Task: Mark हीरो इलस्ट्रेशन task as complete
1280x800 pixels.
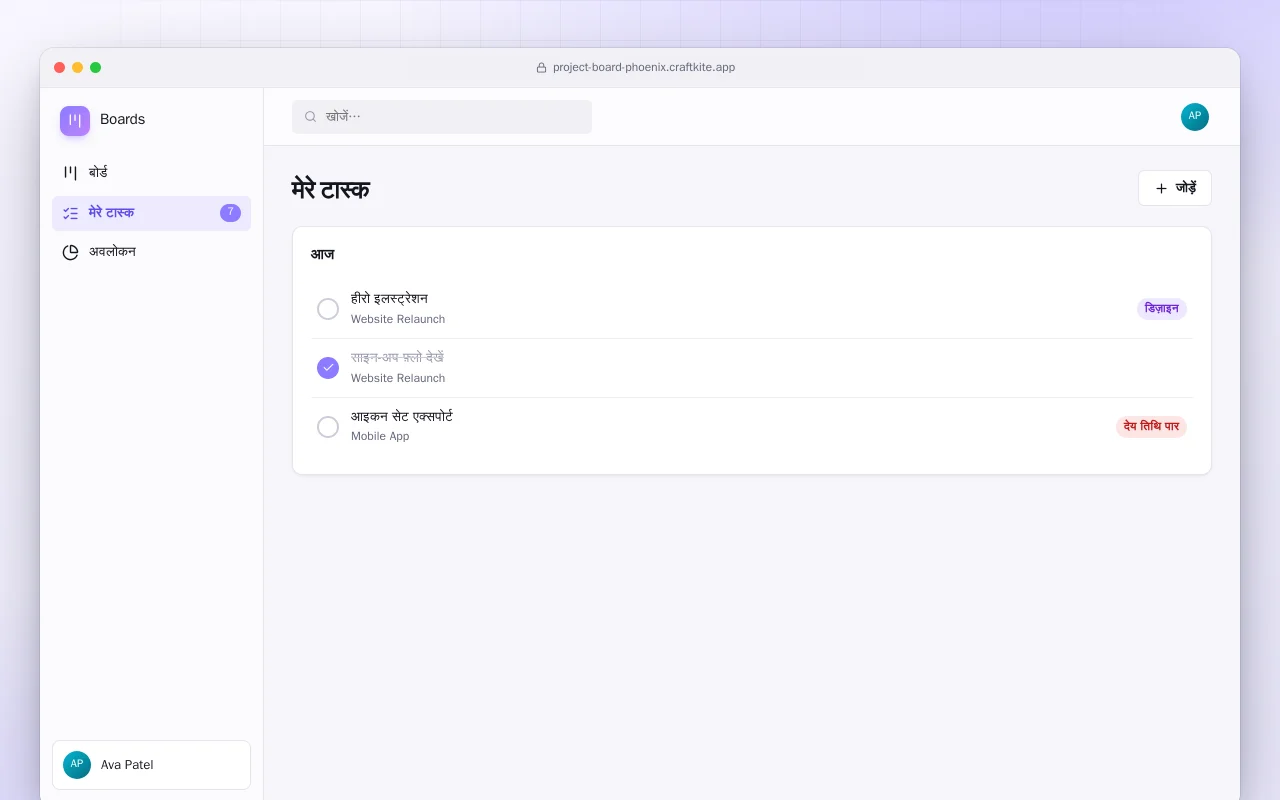Action: 328,309
